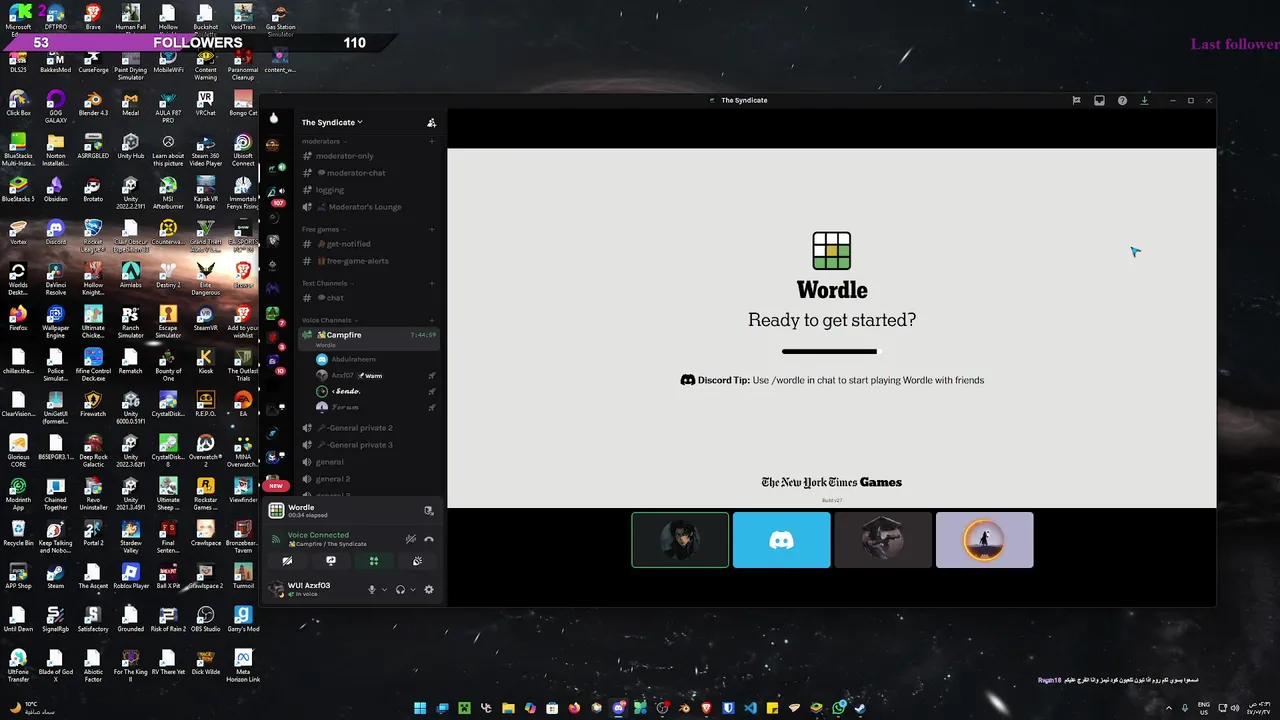
Task: Deafen using the headphones icon
Action: tap(400, 589)
